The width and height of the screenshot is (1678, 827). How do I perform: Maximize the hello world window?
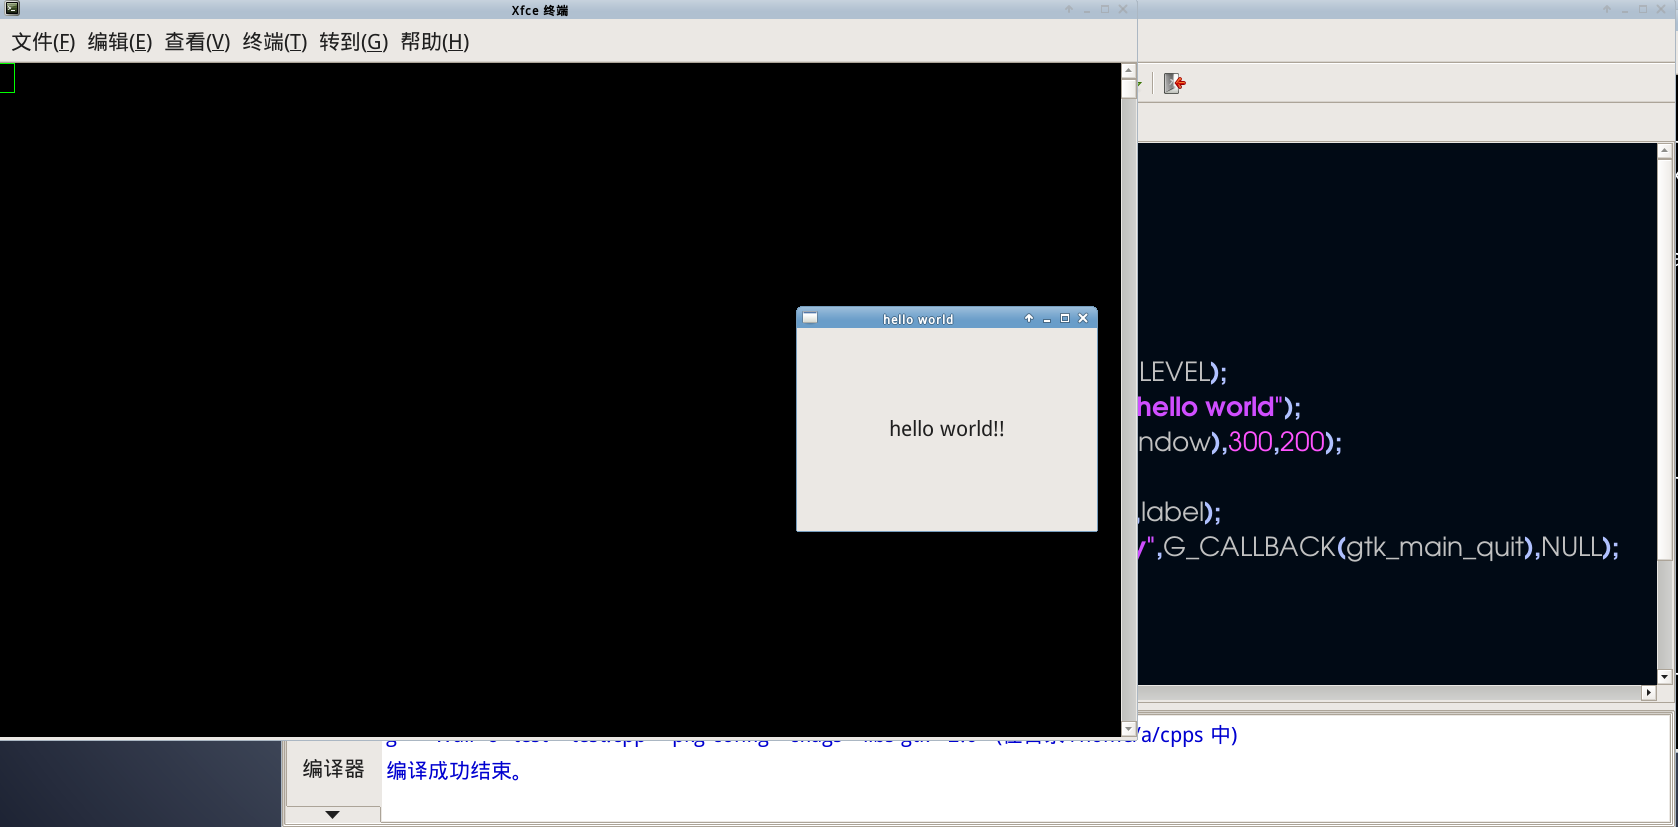(x=1065, y=318)
